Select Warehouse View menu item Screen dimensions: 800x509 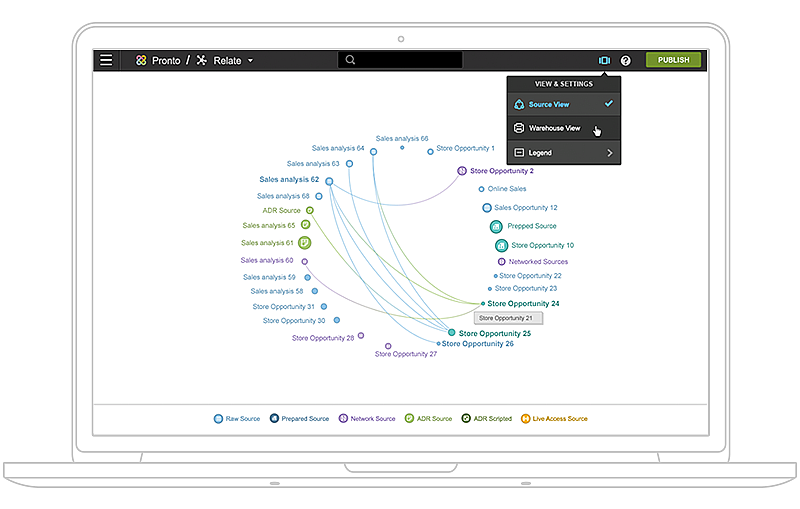pos(564,128)
